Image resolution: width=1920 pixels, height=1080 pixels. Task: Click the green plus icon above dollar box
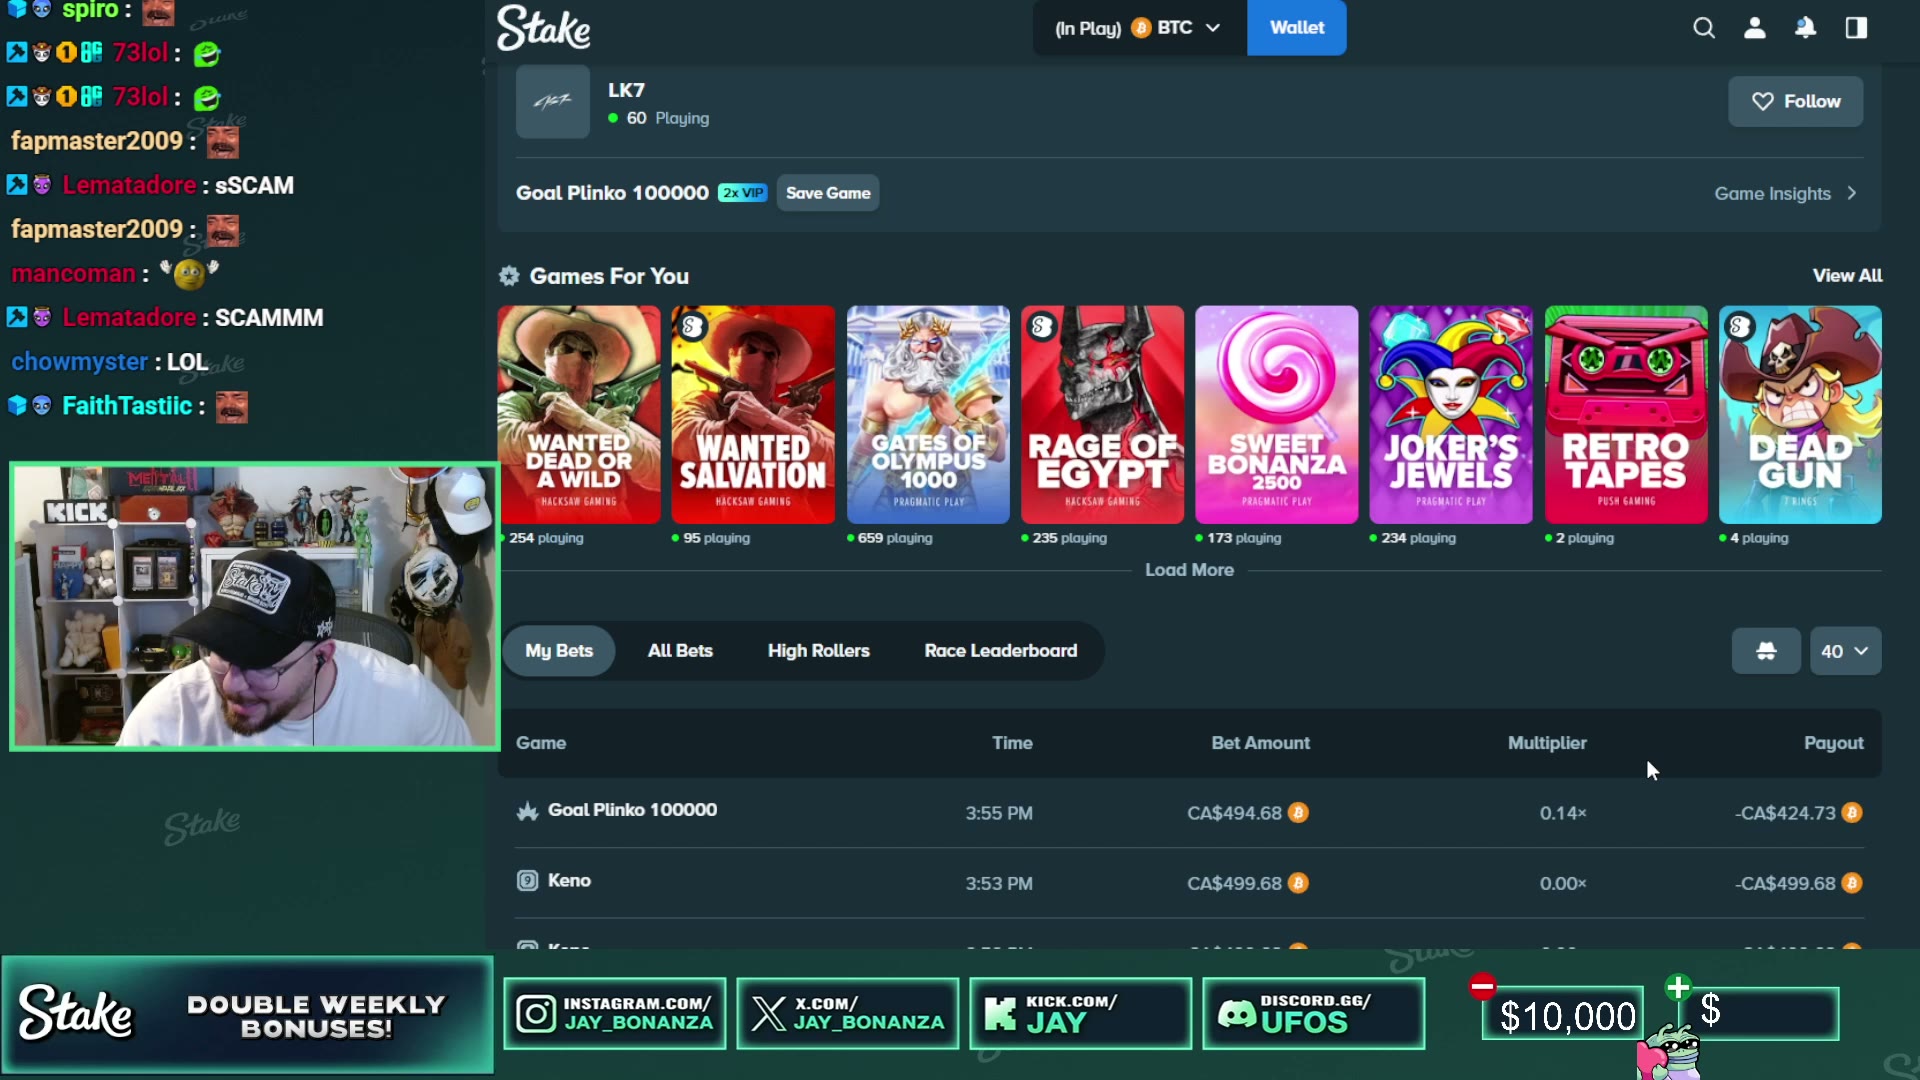coord(1678,988)
